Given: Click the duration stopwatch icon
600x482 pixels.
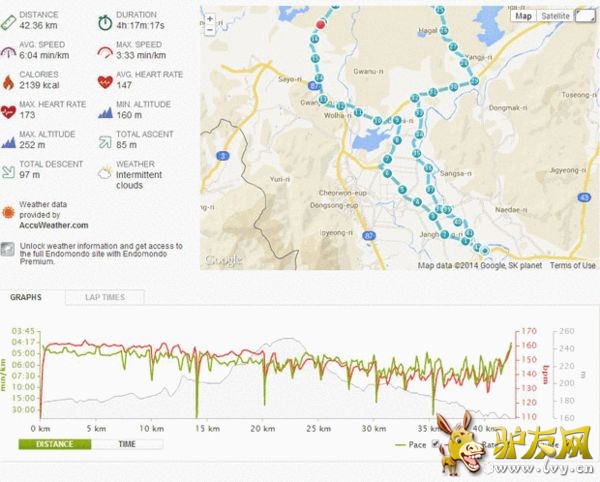Looking at the screenshot, I should [x=105, y=20].
